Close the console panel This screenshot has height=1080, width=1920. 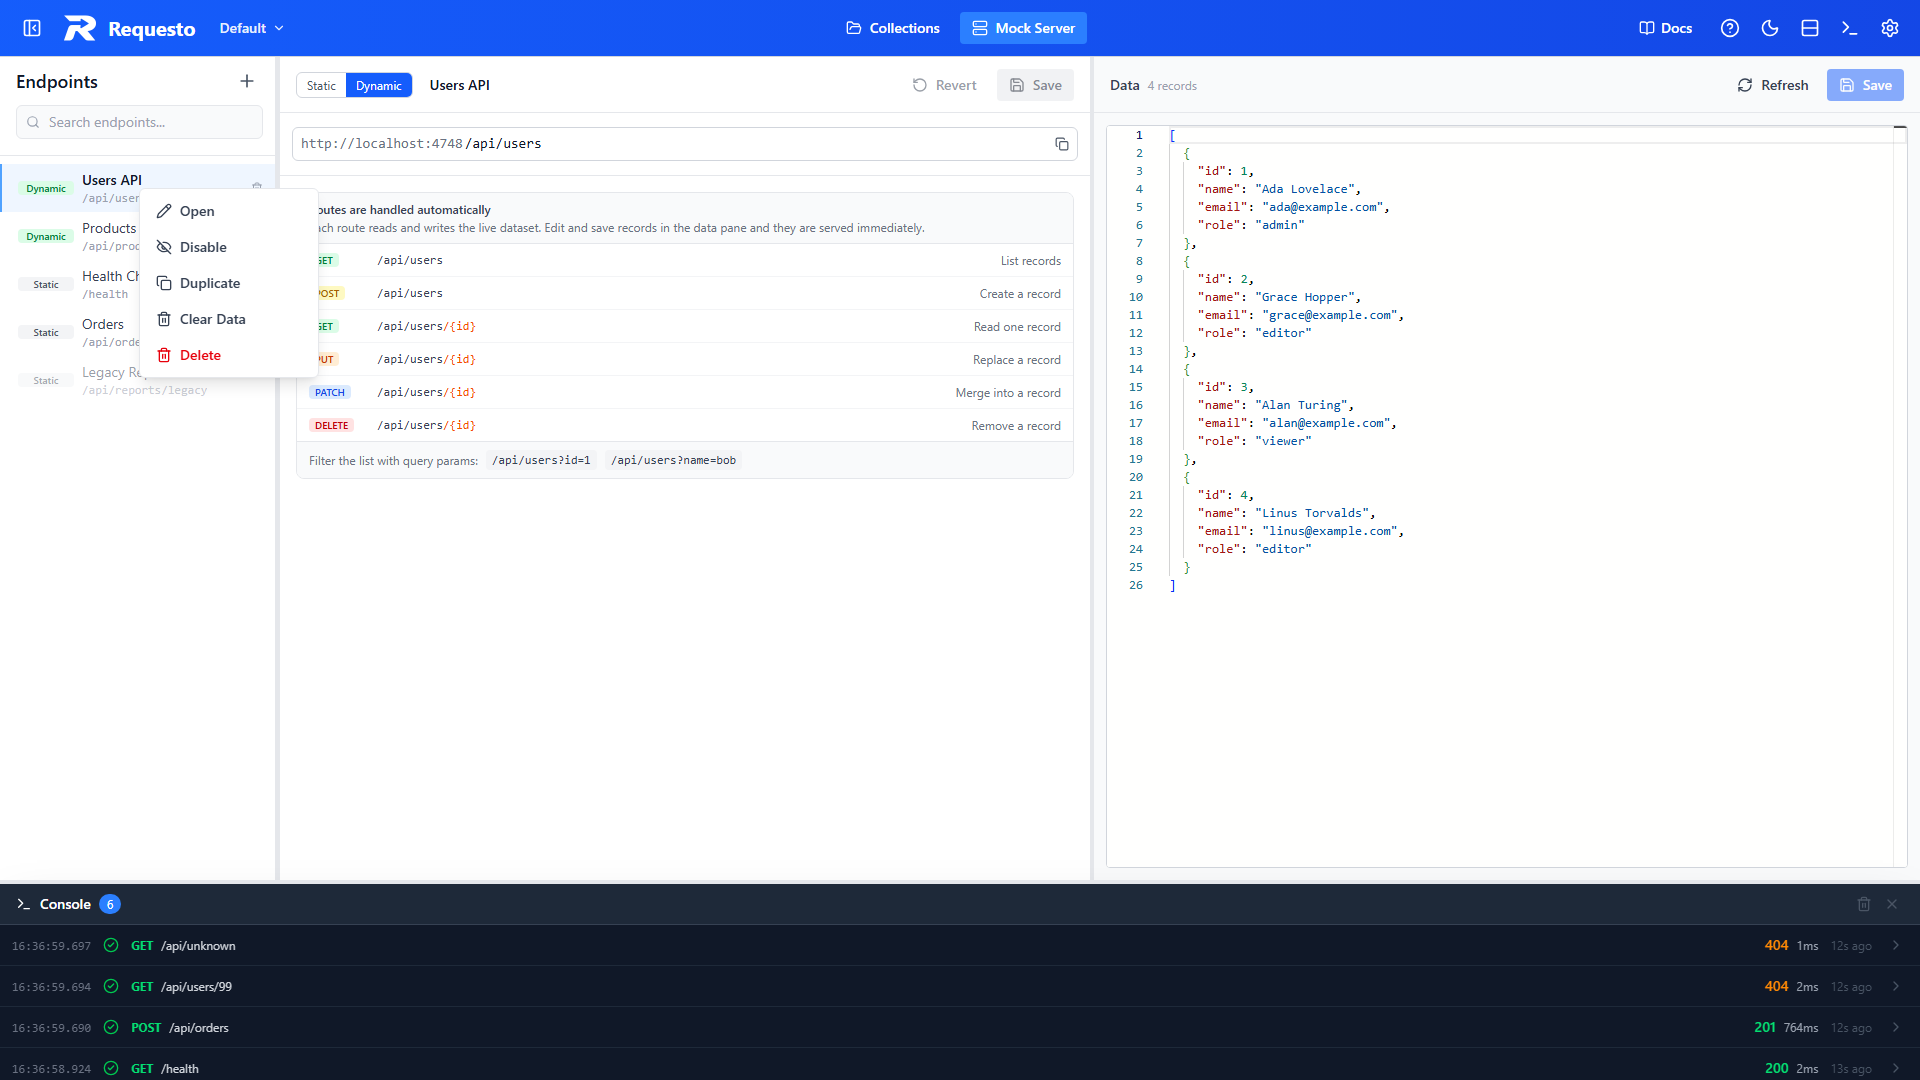pos(1892,904)
